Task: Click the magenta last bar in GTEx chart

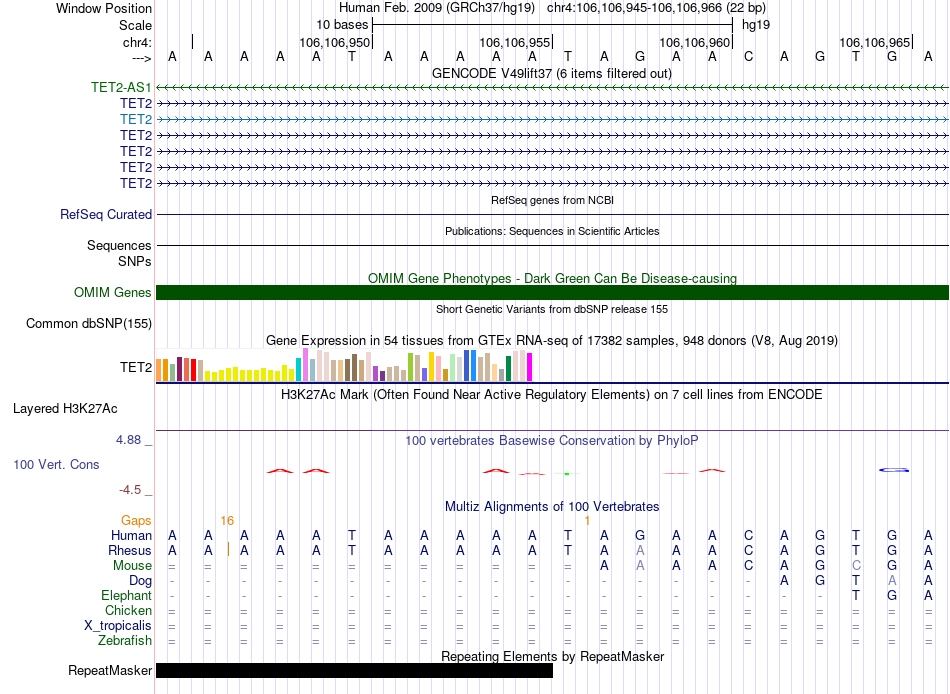Action: (x=529, y=367)
